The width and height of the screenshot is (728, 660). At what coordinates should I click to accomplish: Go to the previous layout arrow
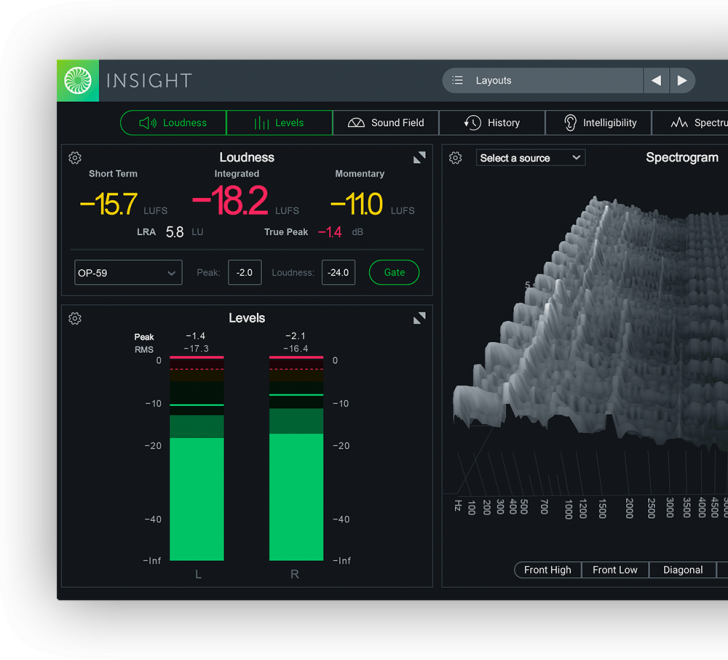point(656,80)
